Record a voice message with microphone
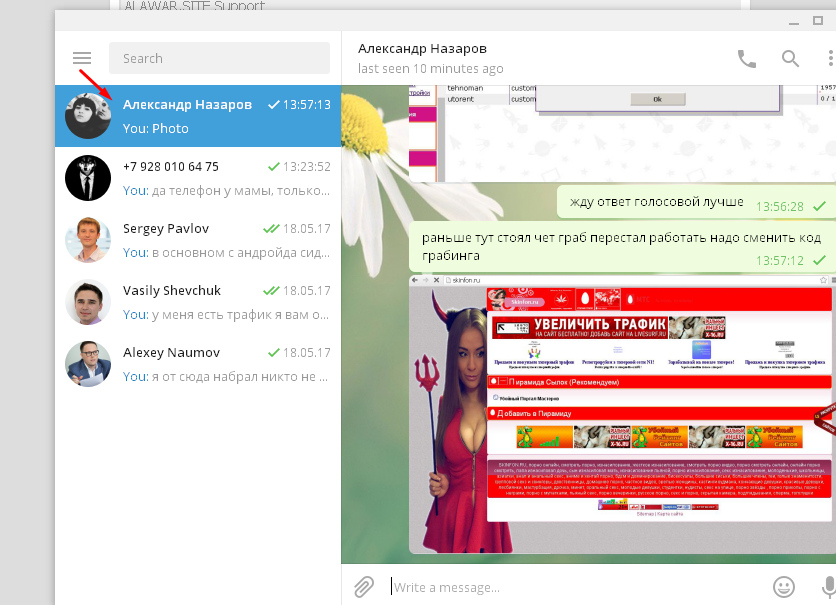The image size is (836, 605). pyautogui.click(x=828, y=586)
